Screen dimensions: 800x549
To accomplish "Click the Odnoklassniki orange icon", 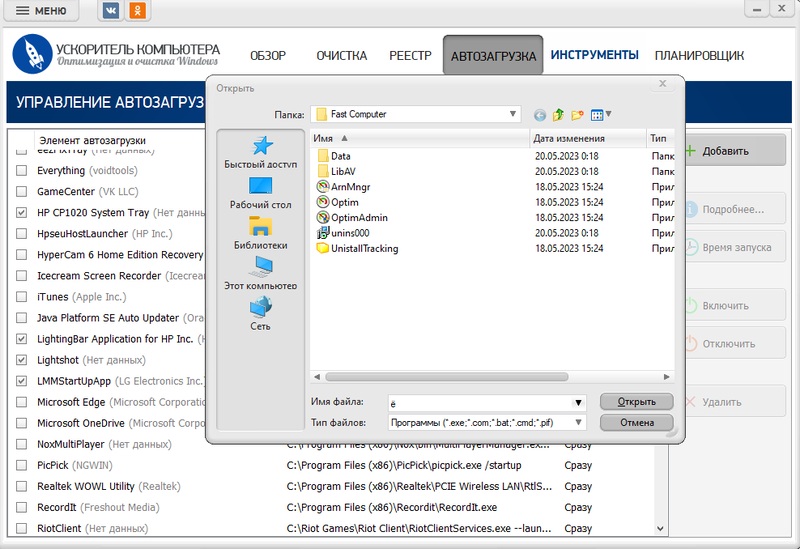I will 136,11.
